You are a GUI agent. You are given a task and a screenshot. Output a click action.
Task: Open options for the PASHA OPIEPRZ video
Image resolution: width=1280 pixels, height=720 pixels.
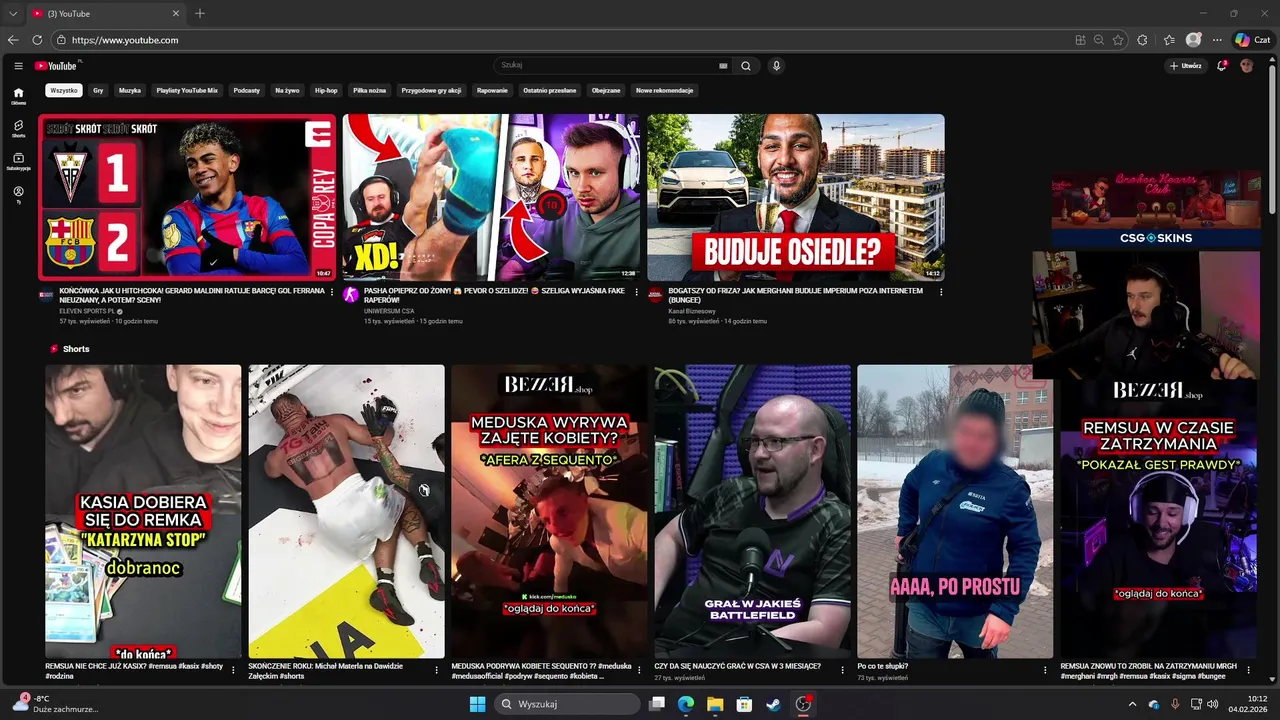tap(636, 292)
